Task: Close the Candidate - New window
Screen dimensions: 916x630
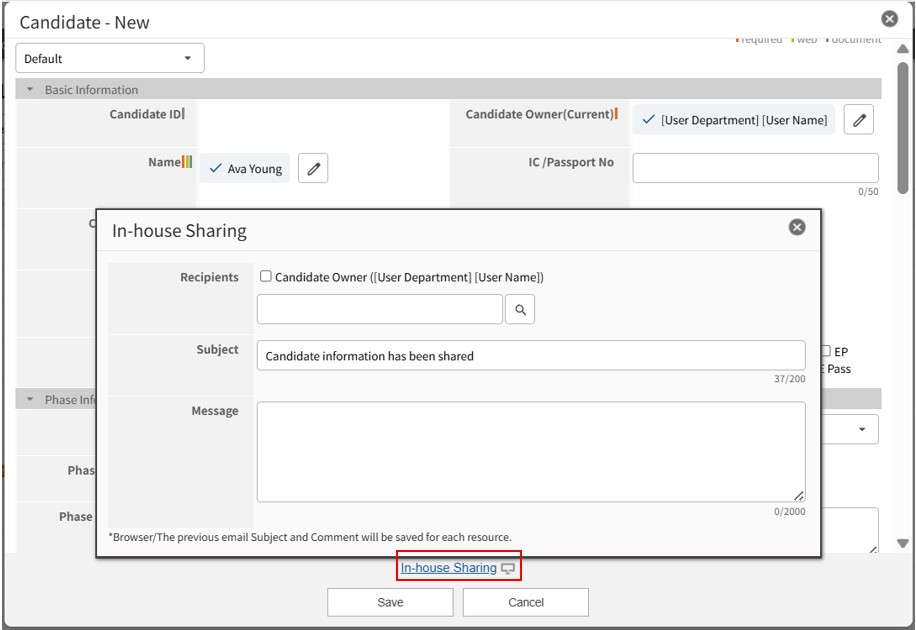Action: 889,19
